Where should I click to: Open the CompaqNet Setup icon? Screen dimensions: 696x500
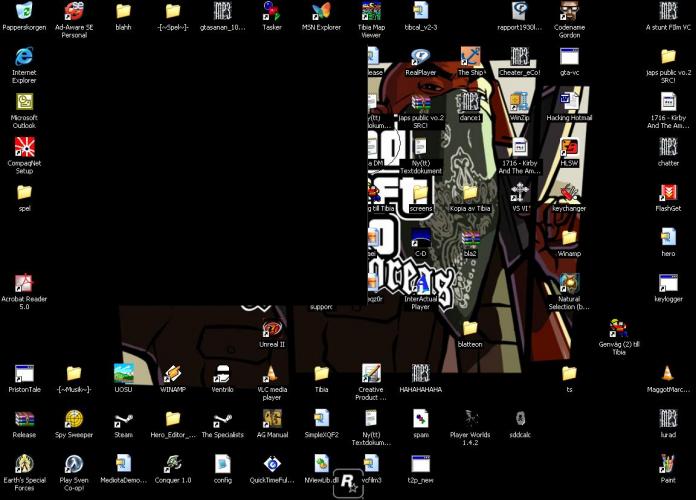(x=24, y=148)
